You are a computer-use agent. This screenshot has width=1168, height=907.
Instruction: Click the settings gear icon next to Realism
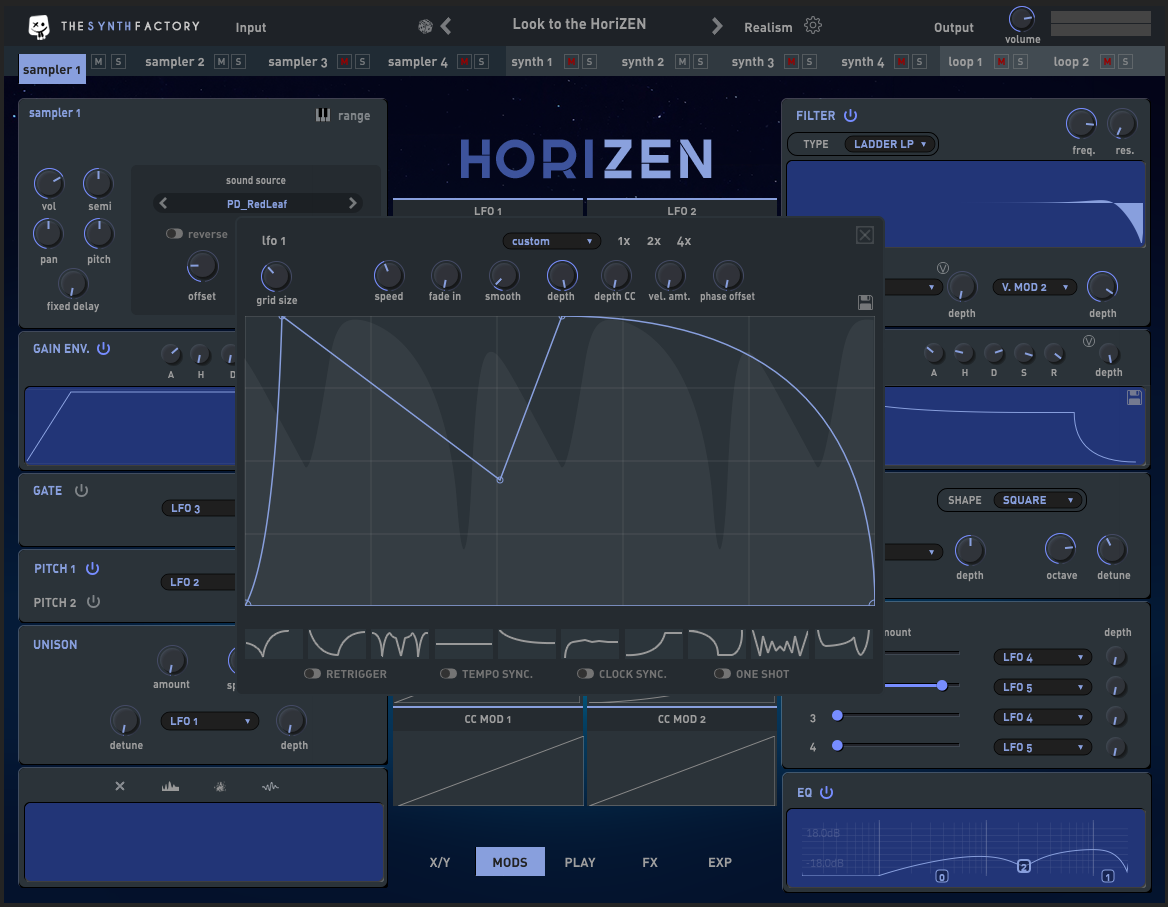click(x=813, y=26)
